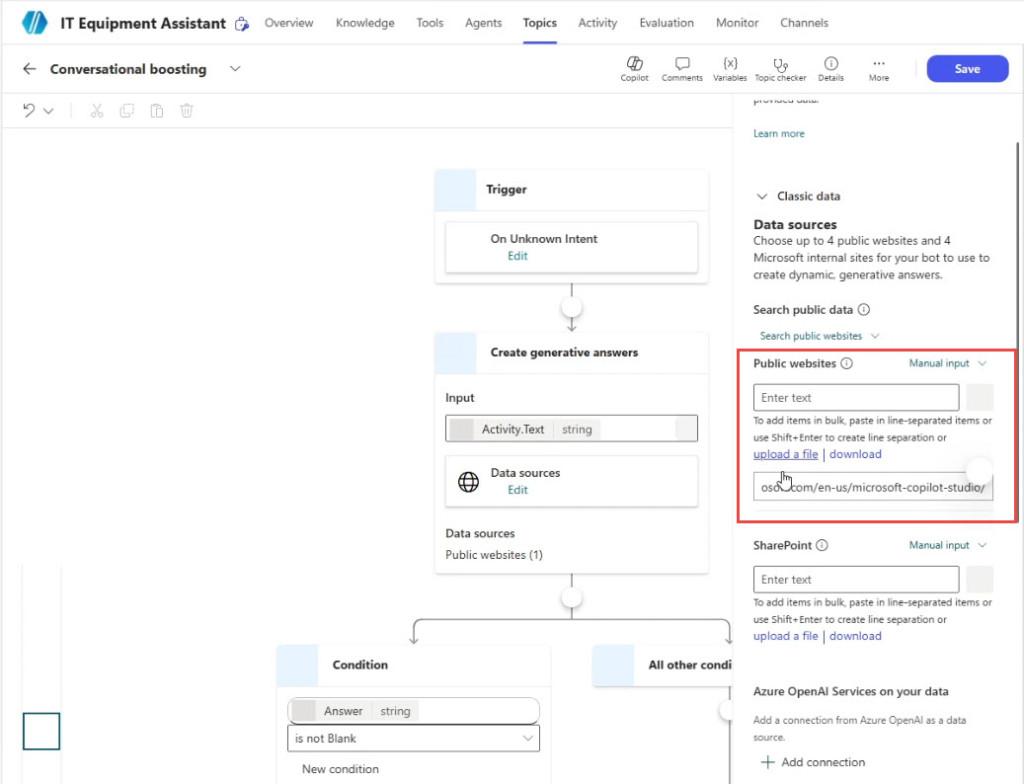Open SharePoint Manual input dropdown

coord(948,545)
